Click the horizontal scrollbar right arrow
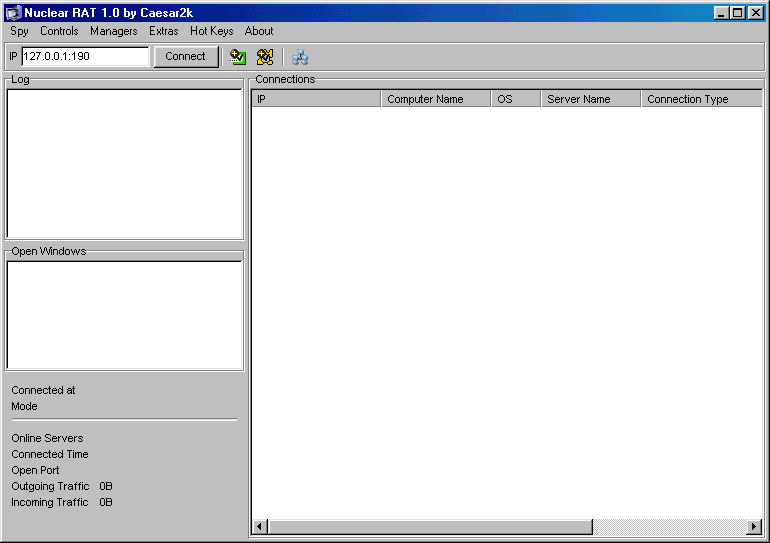Image resolution: width=770 pixels, height=543 pixels. point(755,527)
